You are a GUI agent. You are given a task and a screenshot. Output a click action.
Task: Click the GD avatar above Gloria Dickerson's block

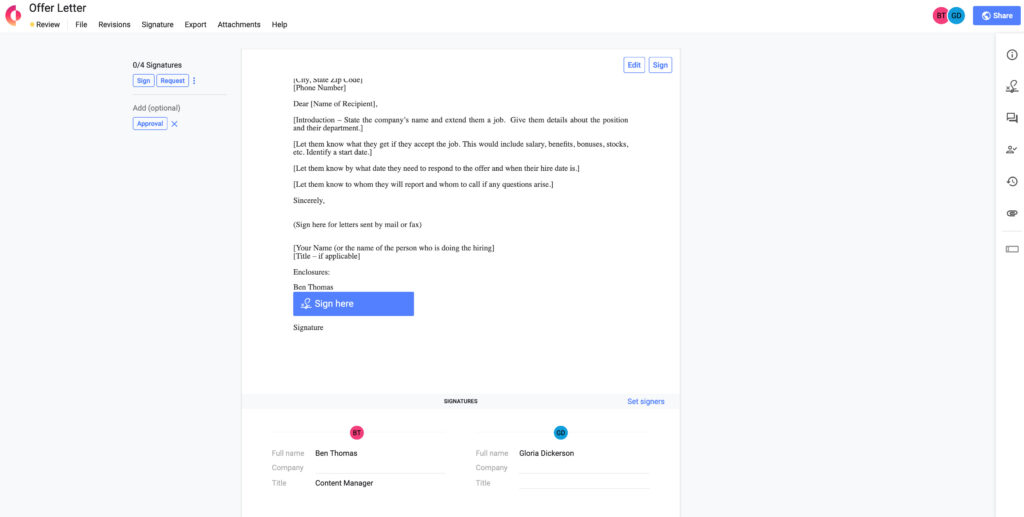tap(560, 432)
